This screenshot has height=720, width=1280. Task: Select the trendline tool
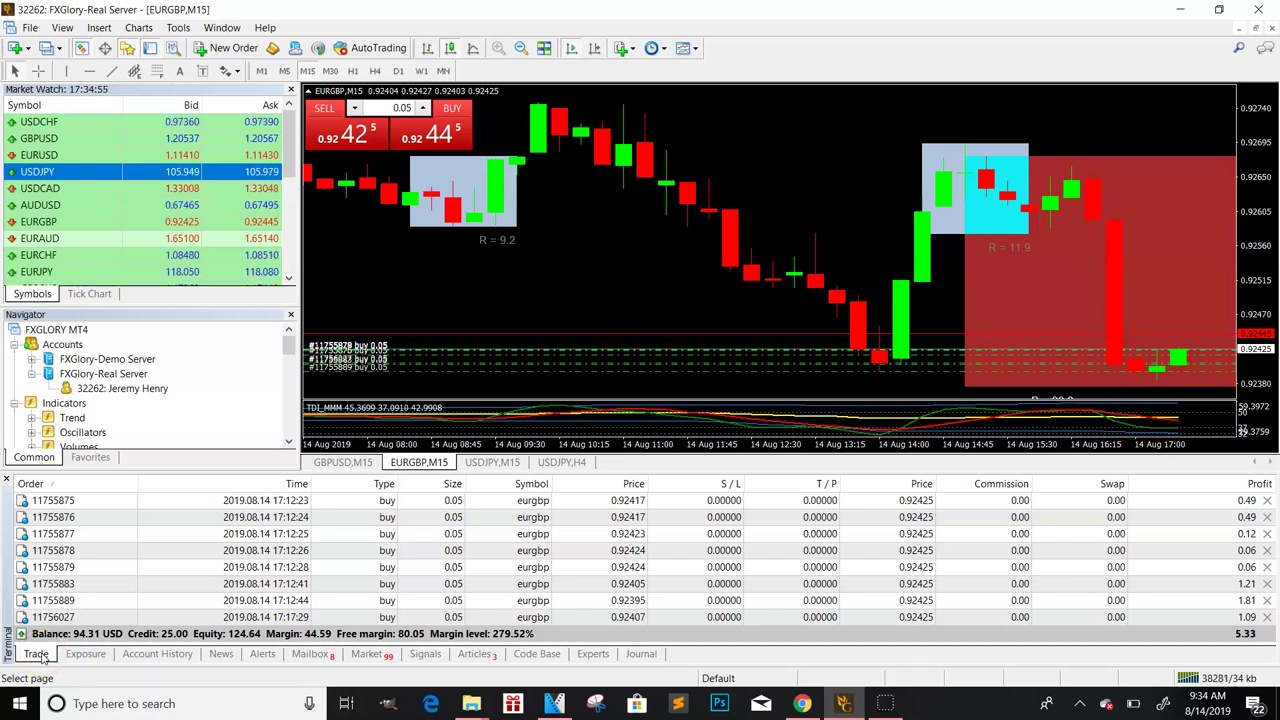tap(111, 71)
